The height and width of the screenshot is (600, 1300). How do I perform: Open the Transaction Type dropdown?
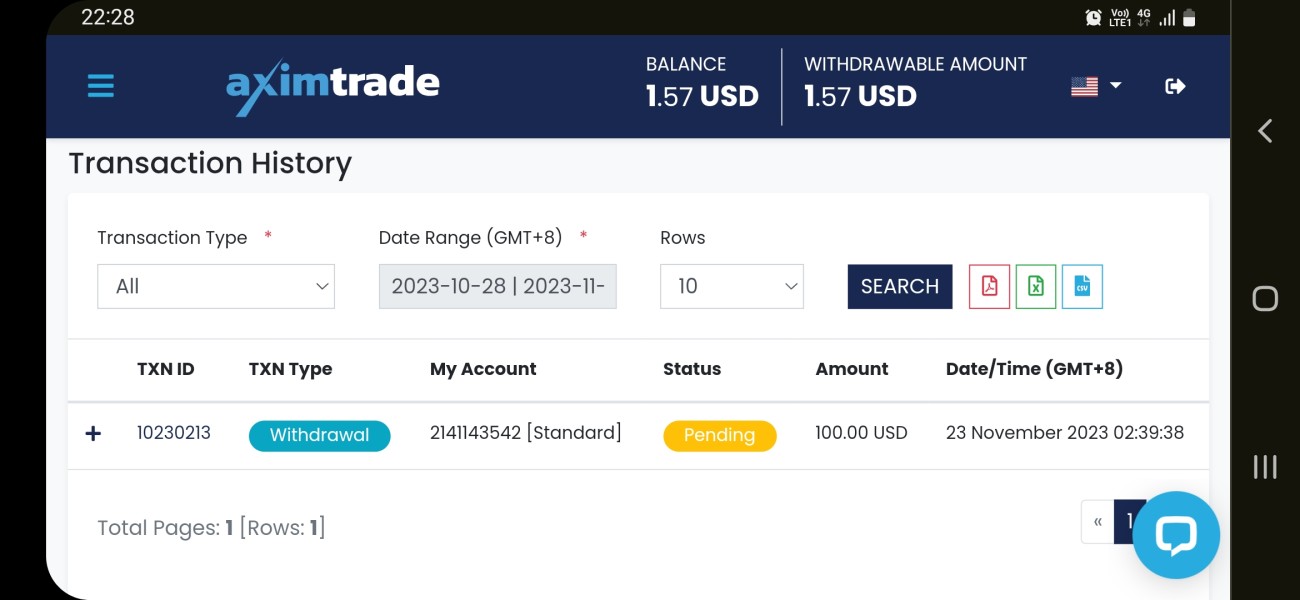pyautogui.click(x=216, y=287)
